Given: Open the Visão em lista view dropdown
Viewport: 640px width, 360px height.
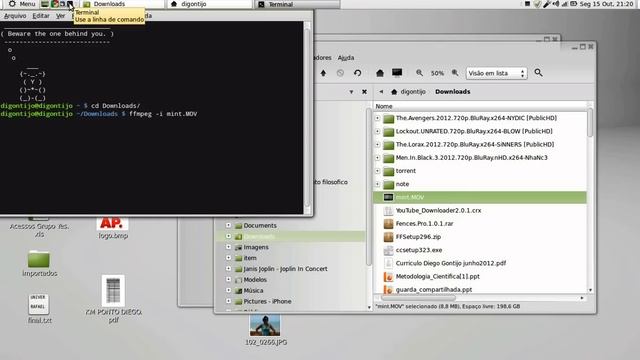Looking at the screenshot, I should point(496,73).
